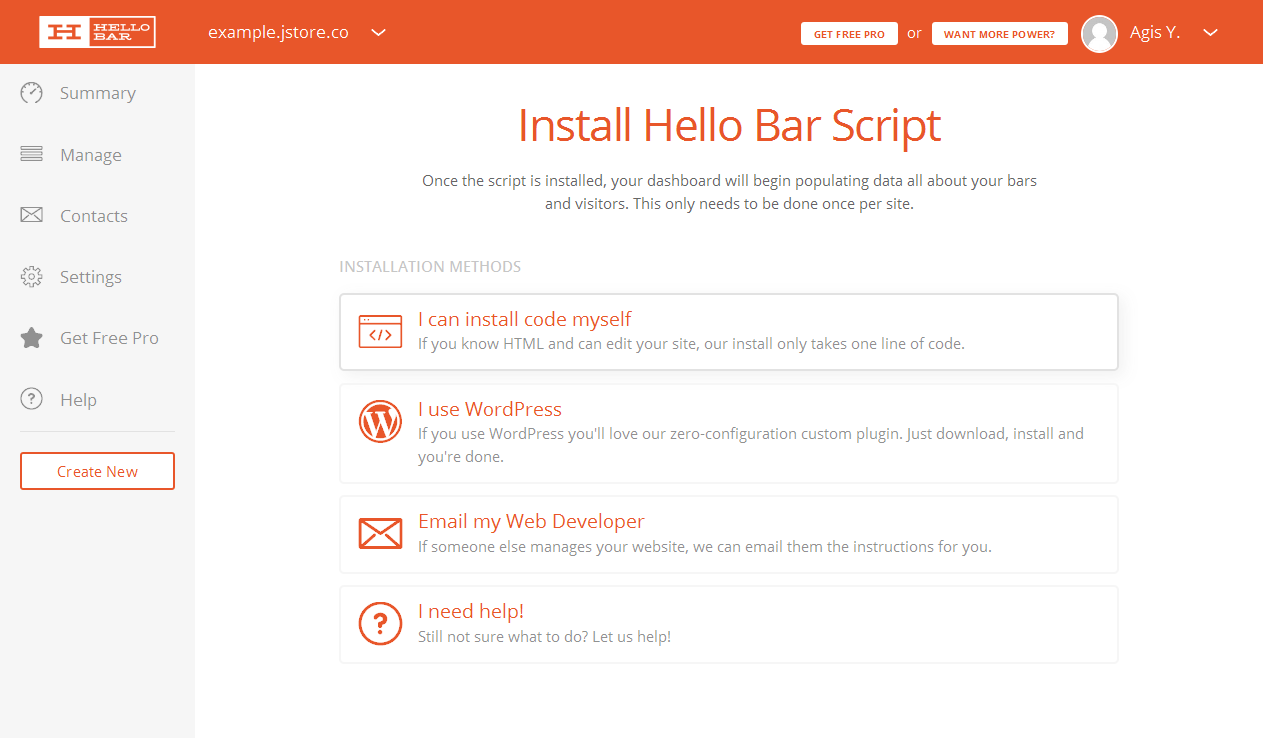Image resolution: width=1263 pixels, height=738 pixels.
Task: Click the orange email envelope icon
Action: point(380,533)
